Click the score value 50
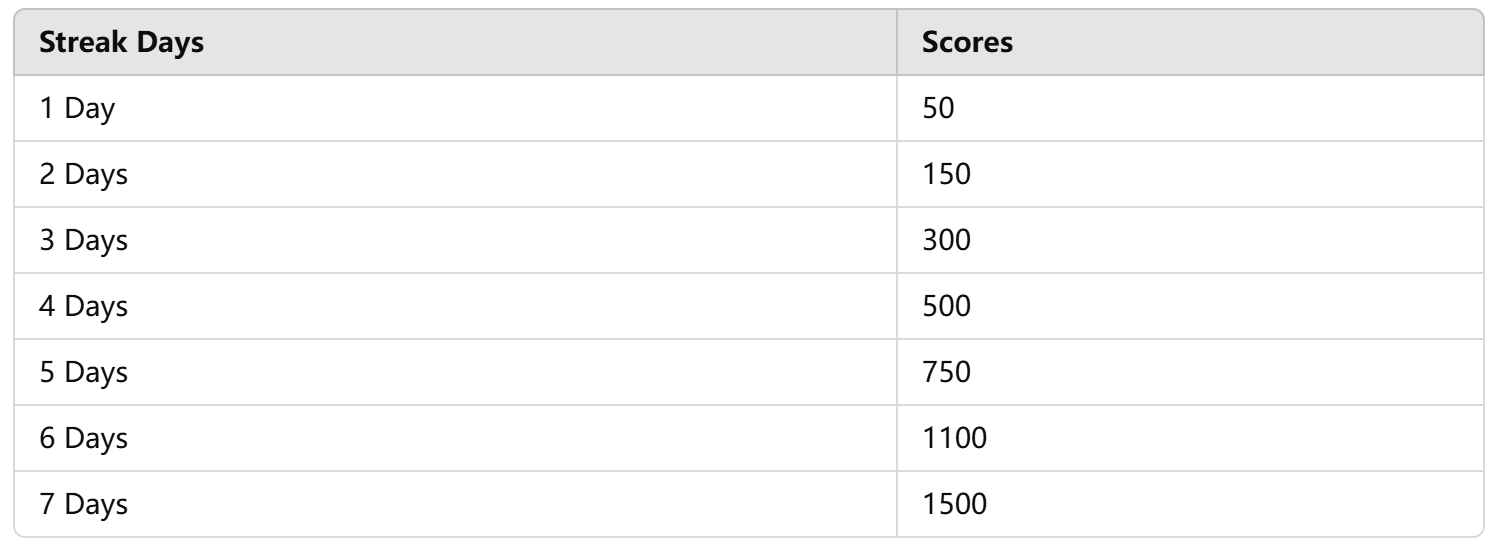 939,109
